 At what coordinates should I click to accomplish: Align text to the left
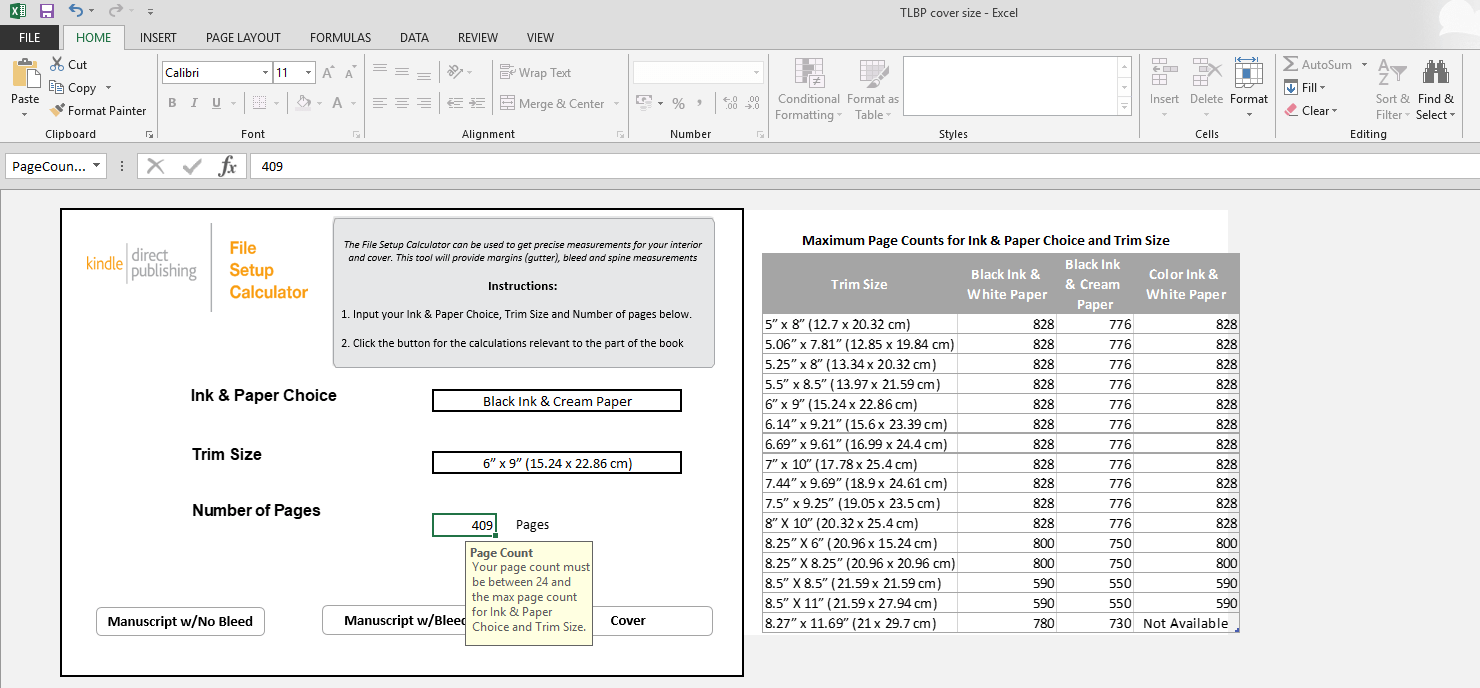click(x=380, y=103)
